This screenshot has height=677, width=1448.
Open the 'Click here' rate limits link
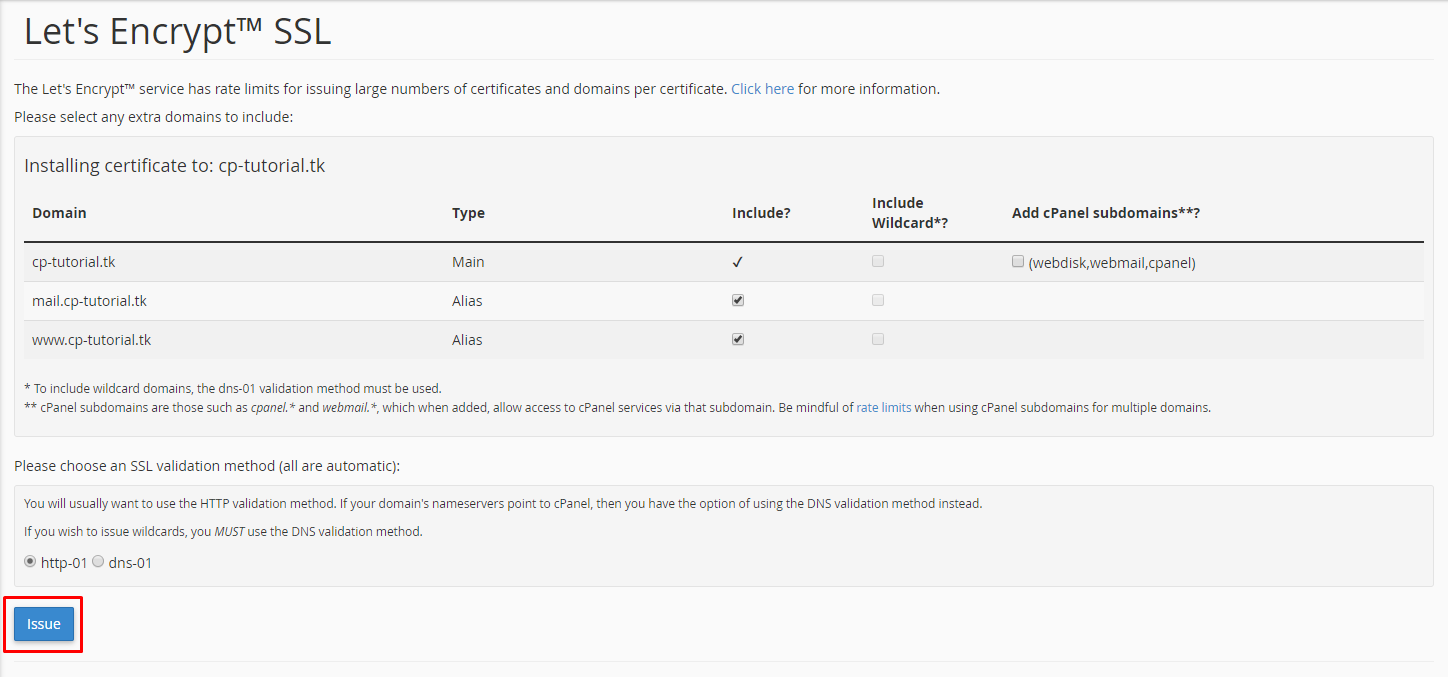(x=762, y=89)
